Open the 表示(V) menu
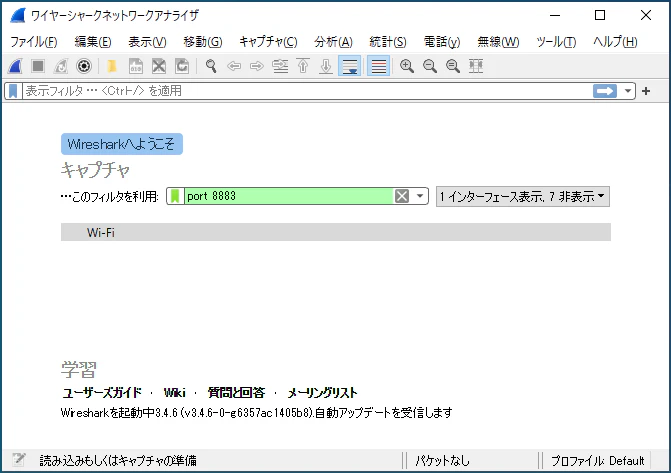671x473 pixels. click(147, 42)
